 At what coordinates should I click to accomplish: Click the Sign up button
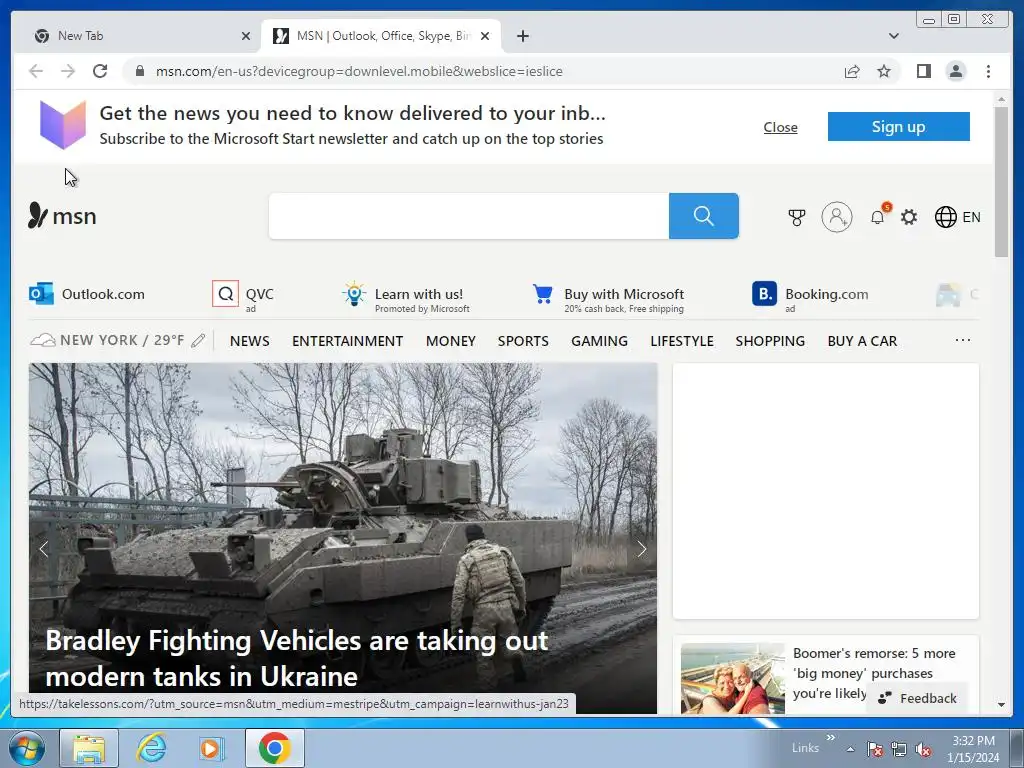899,127
